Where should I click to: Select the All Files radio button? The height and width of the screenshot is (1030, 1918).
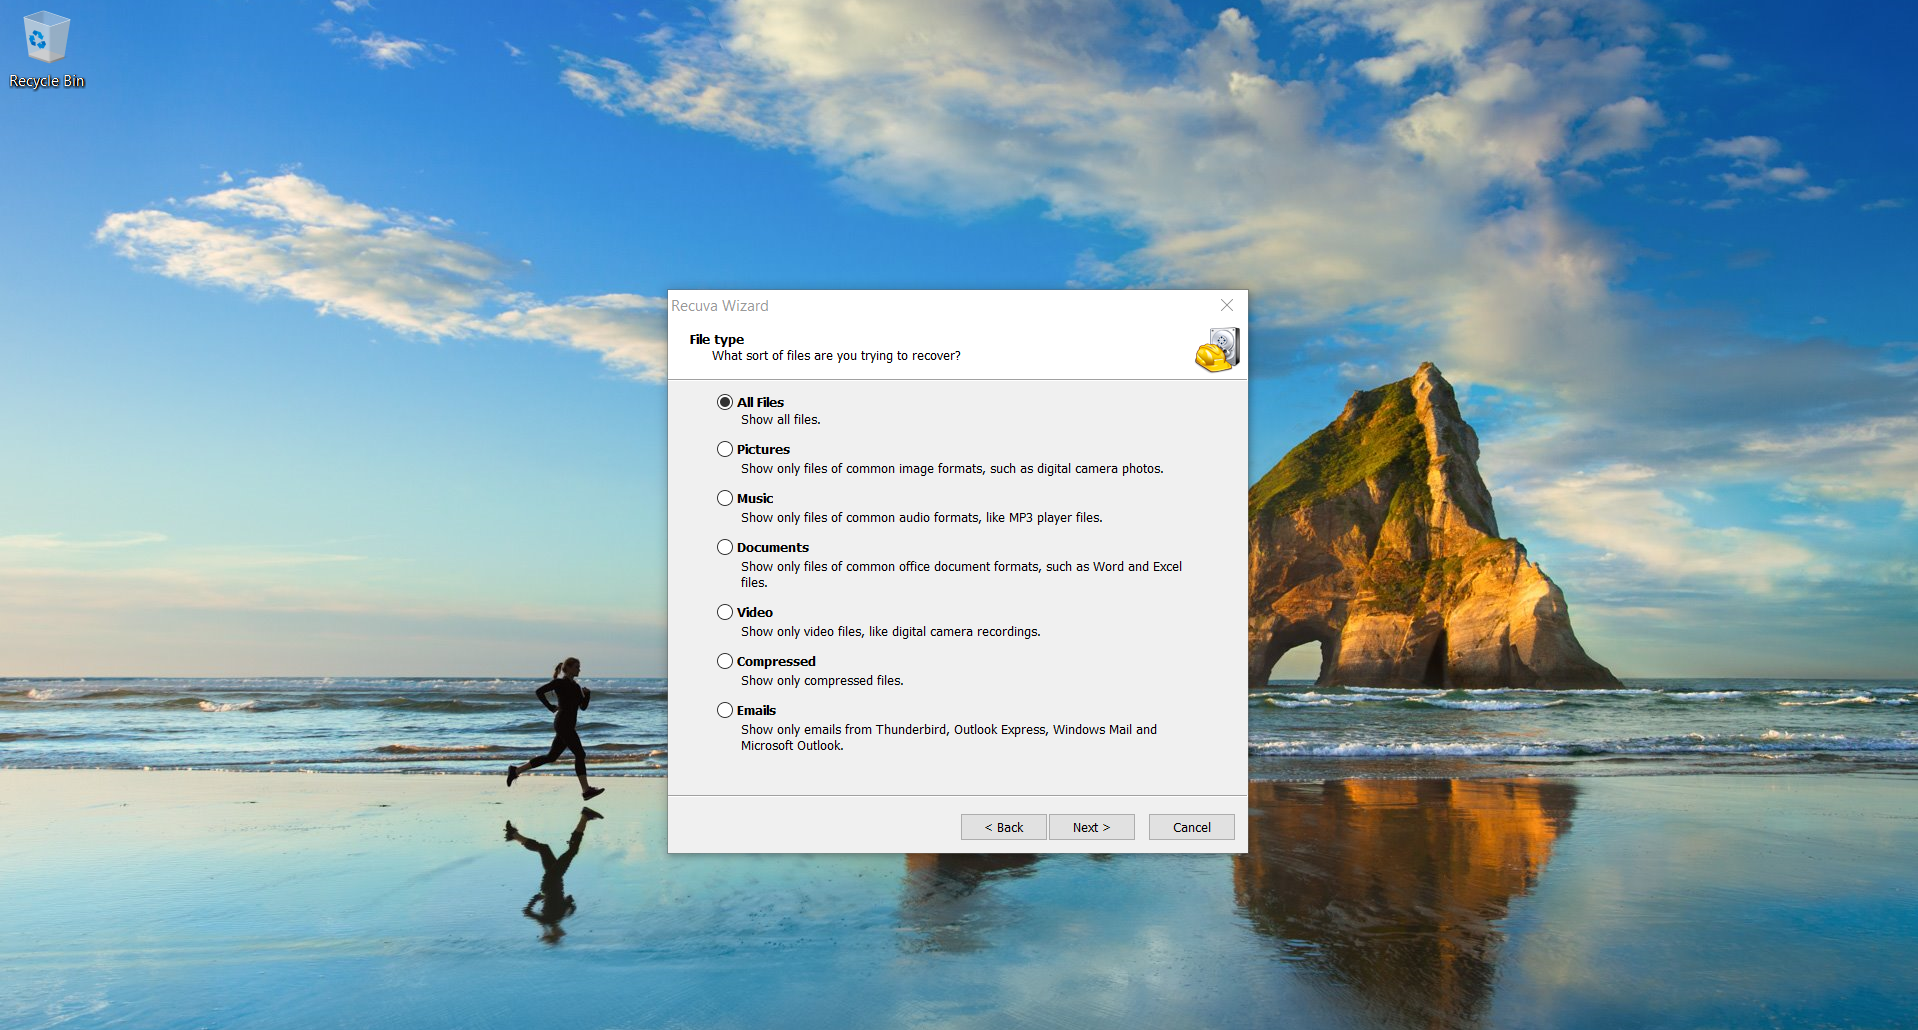coord(725,402)
